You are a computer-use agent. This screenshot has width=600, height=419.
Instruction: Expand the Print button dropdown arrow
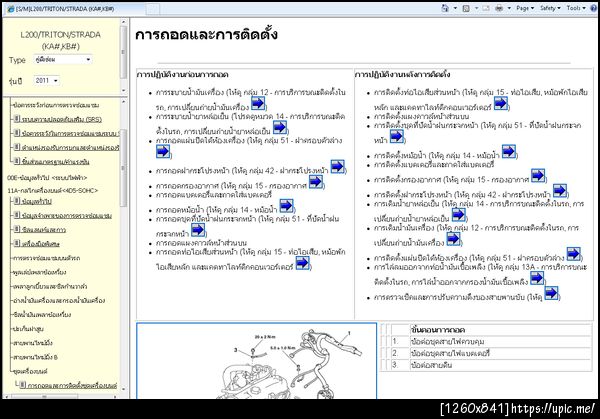click(x=509, y=8)
